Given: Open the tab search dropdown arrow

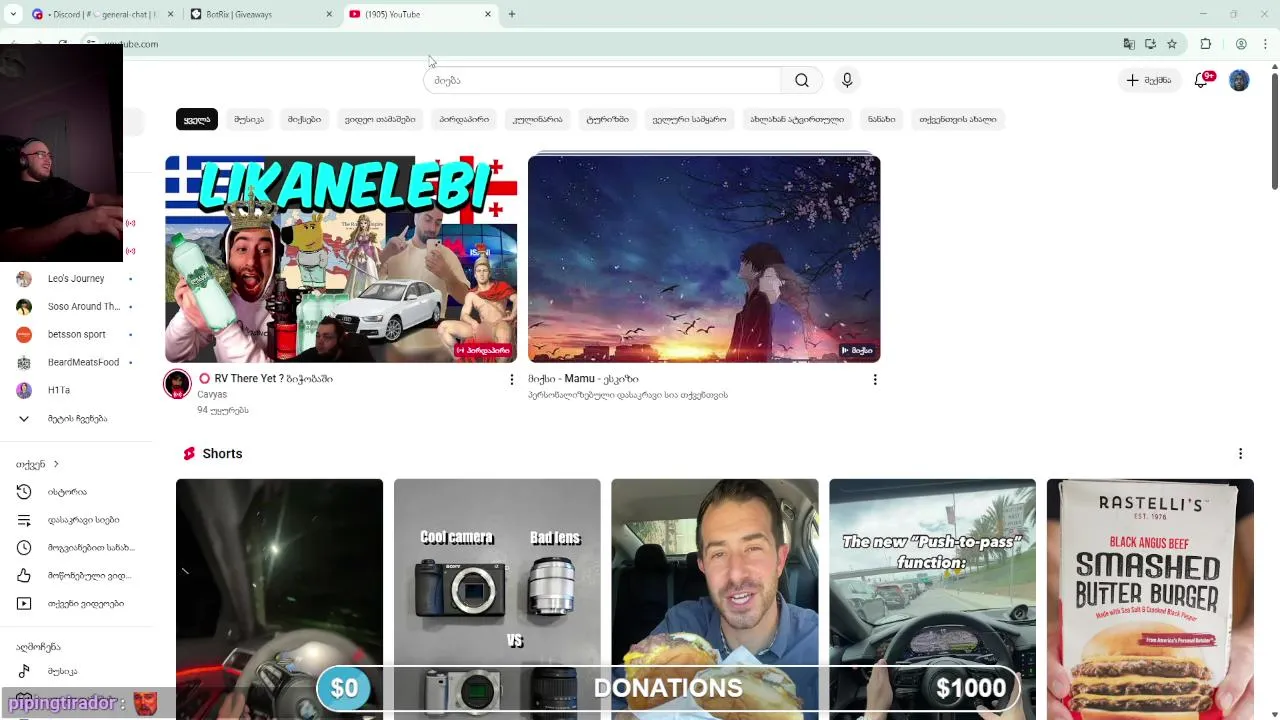Looking at the screenshot, I should [x=13, y=14].
